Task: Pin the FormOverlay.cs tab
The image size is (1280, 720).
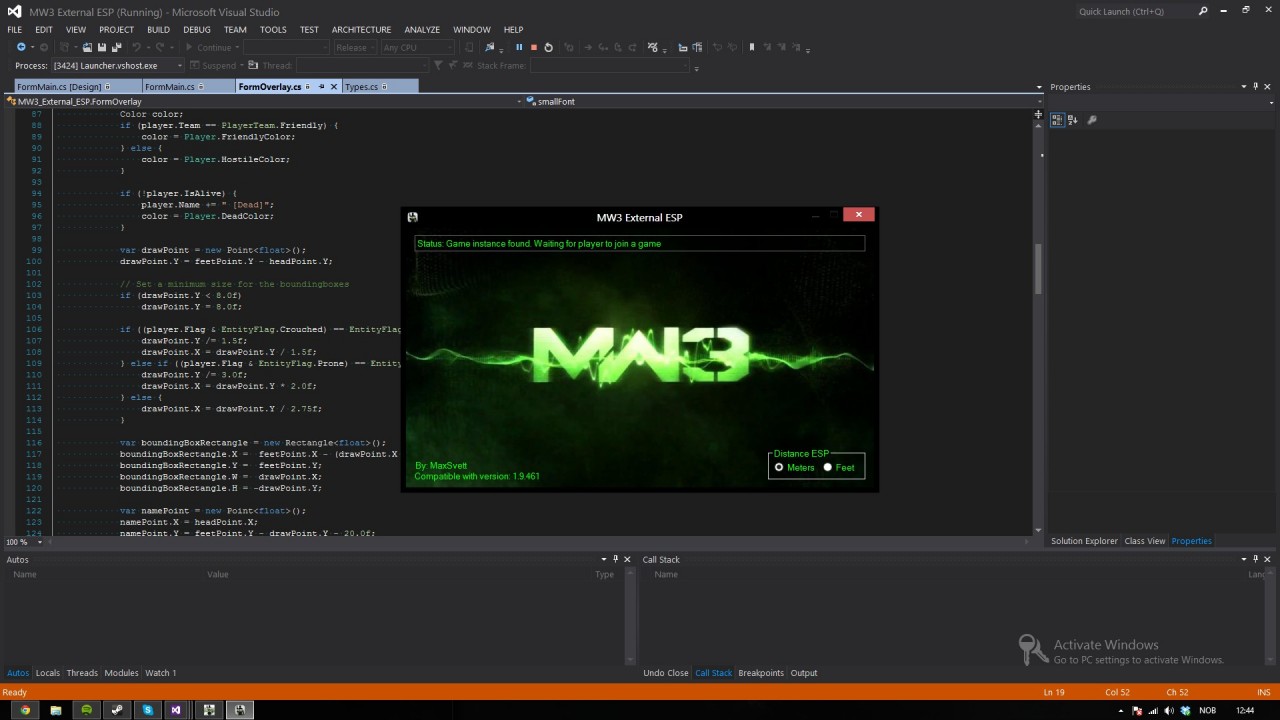Action: (321, 87)
